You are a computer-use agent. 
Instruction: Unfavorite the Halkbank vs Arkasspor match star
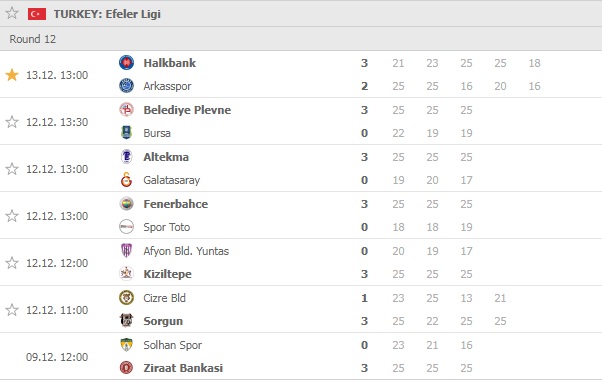click(12, 75)
